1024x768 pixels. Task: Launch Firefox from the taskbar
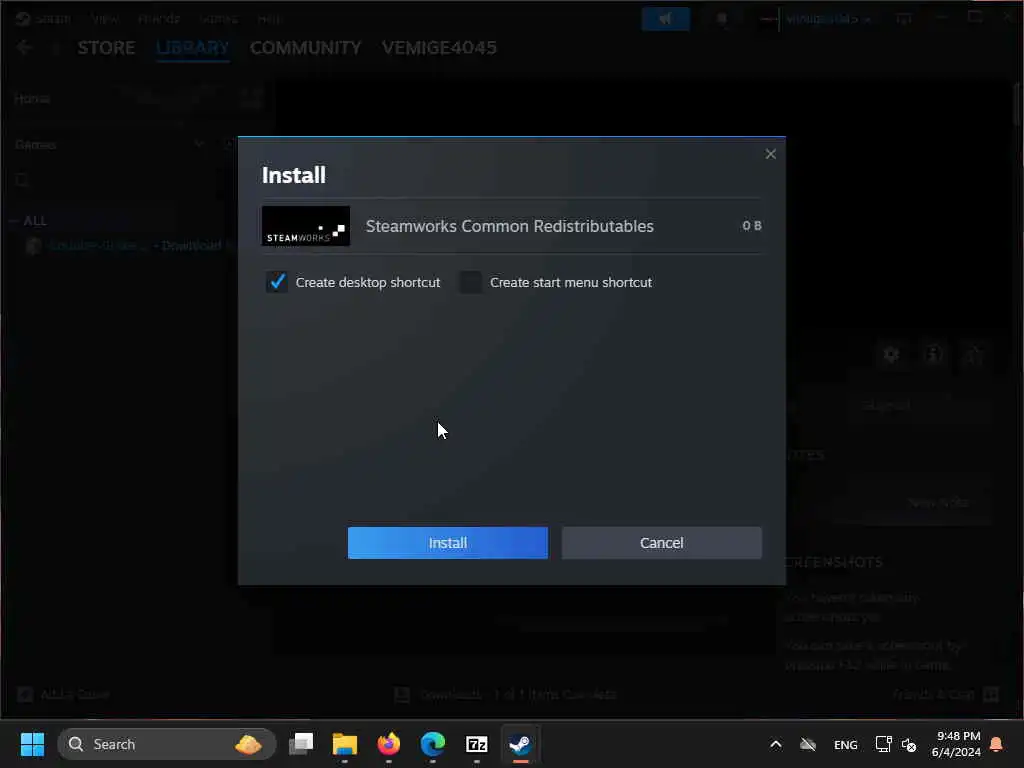pyautogui.click(x=389, y=744)
